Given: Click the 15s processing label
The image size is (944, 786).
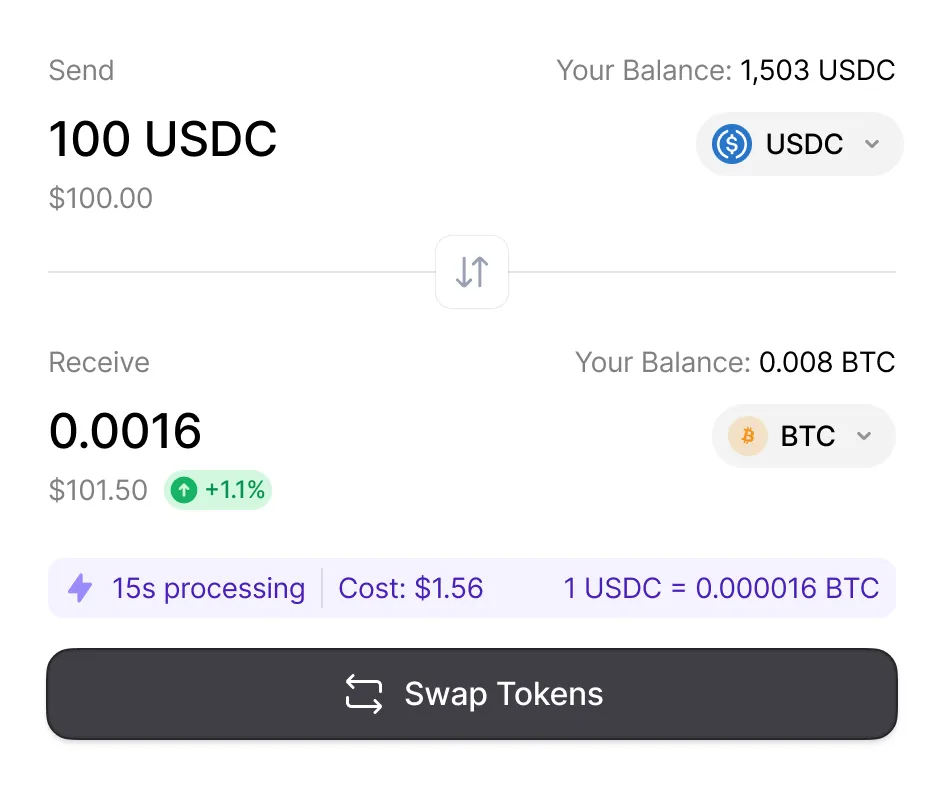Looking at the screenshot, I should pos(208,588).
